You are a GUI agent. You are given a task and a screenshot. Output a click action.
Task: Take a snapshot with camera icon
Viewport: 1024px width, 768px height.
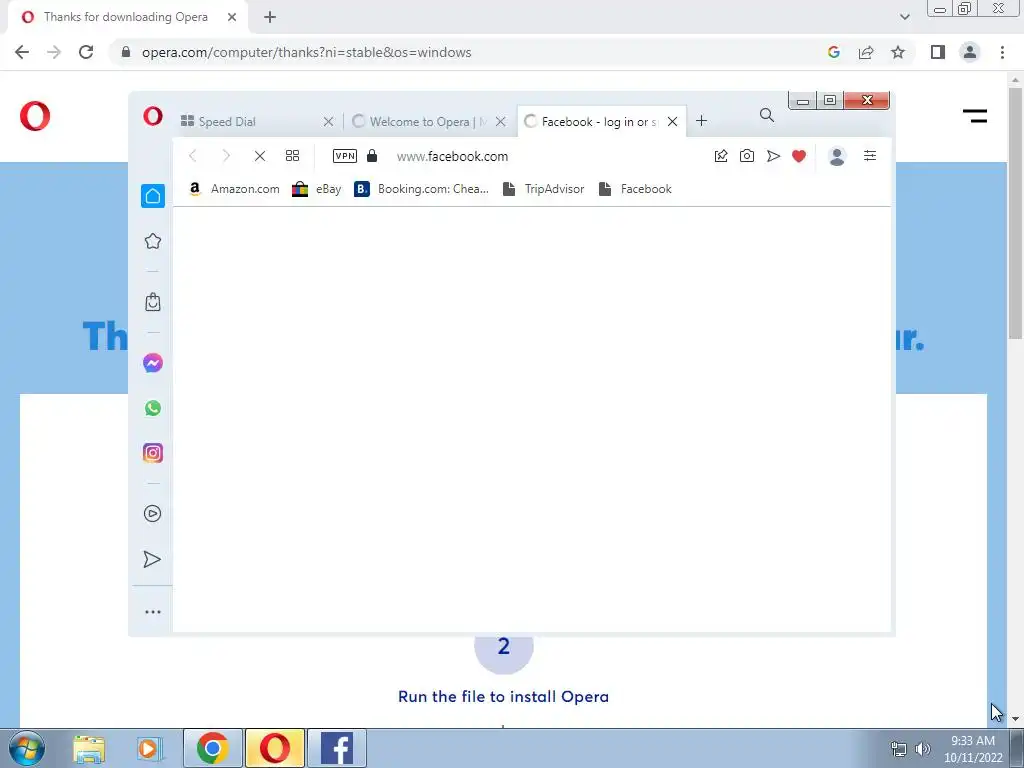click(x=747, y=155)
